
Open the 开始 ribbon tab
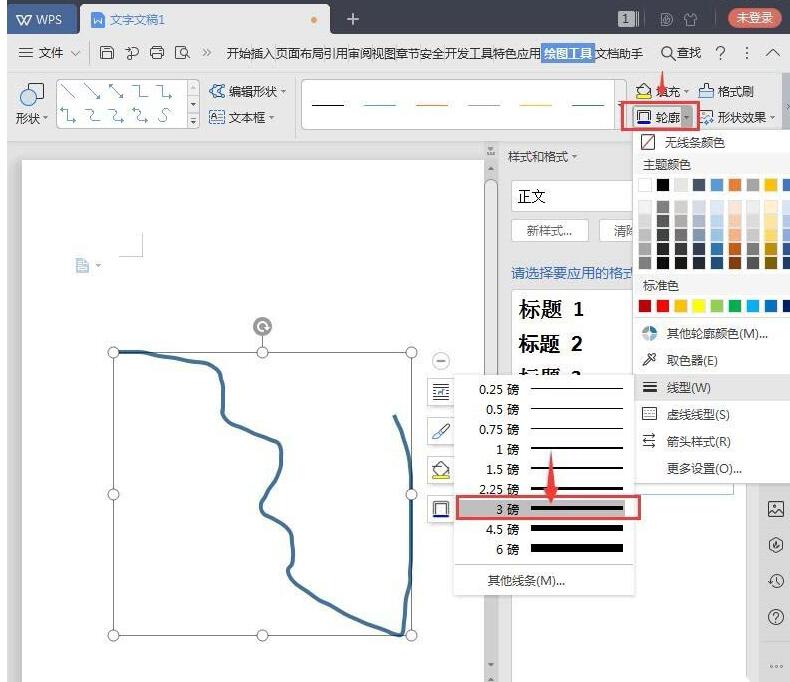238,53
